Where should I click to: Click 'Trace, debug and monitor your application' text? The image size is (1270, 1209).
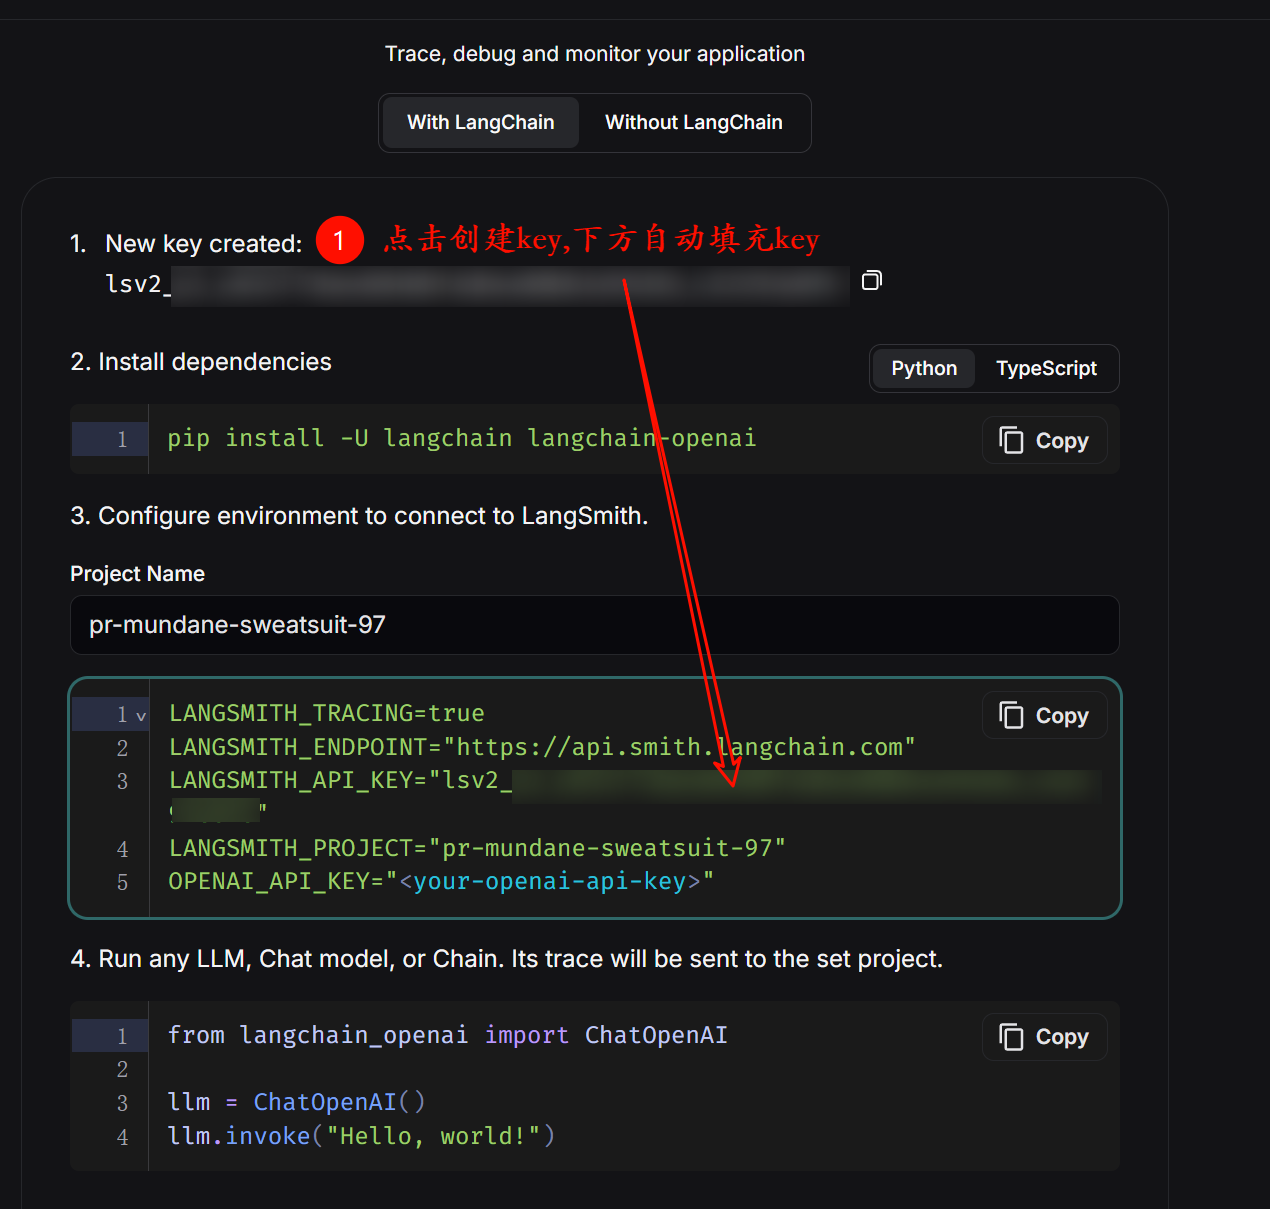595,54
